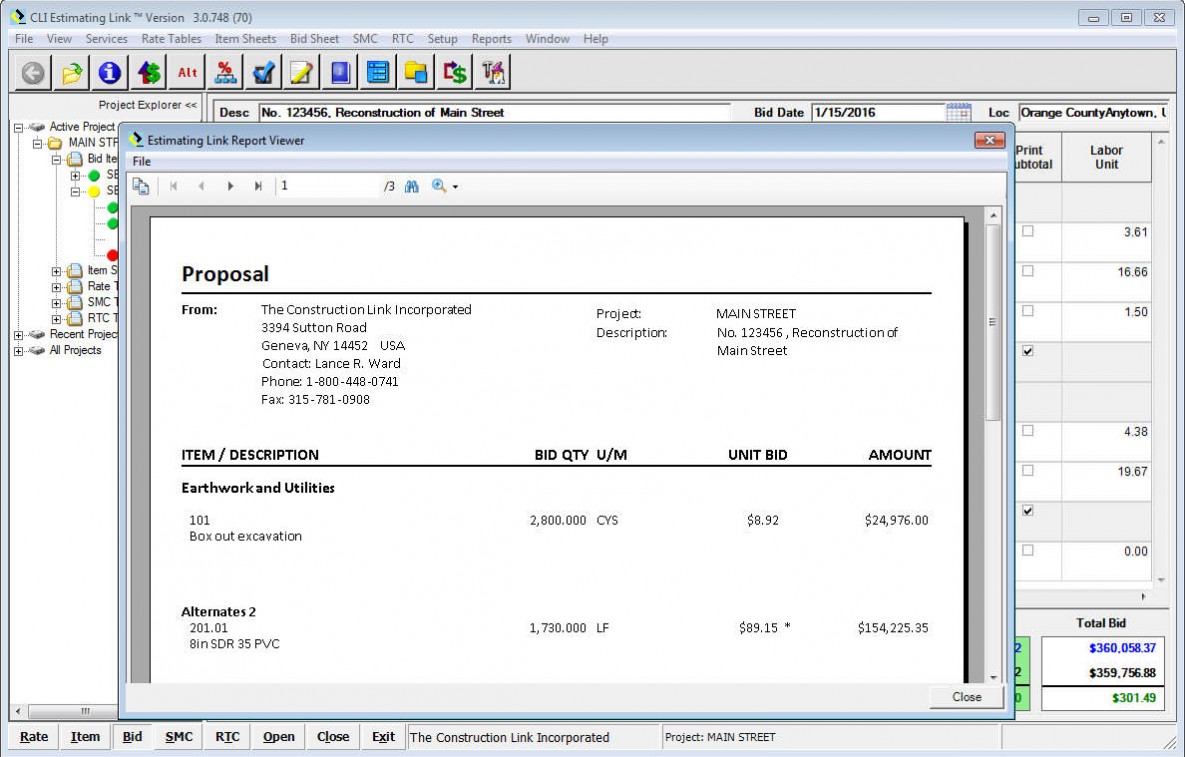Expand the Recent Projects tree node
The height and width of the screenshot is (757, 1185).
pyautogui.click(x=18, y=335)
